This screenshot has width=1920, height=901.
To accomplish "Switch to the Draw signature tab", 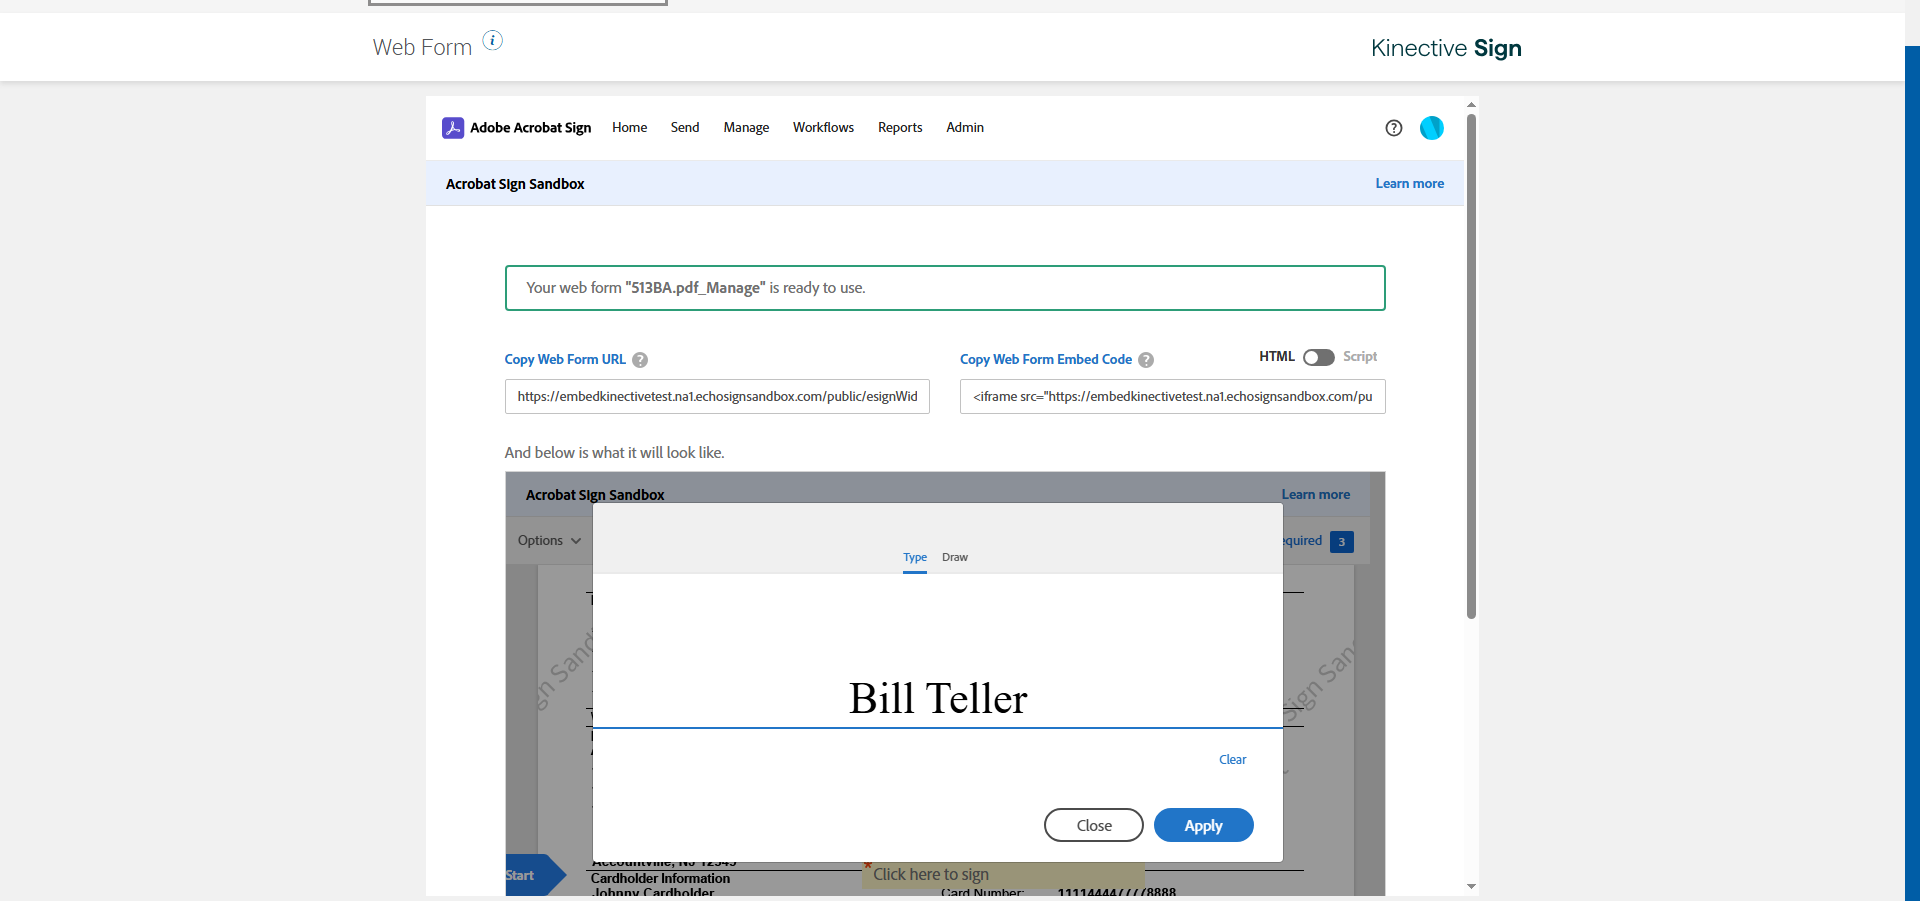I will click(955, 558).
